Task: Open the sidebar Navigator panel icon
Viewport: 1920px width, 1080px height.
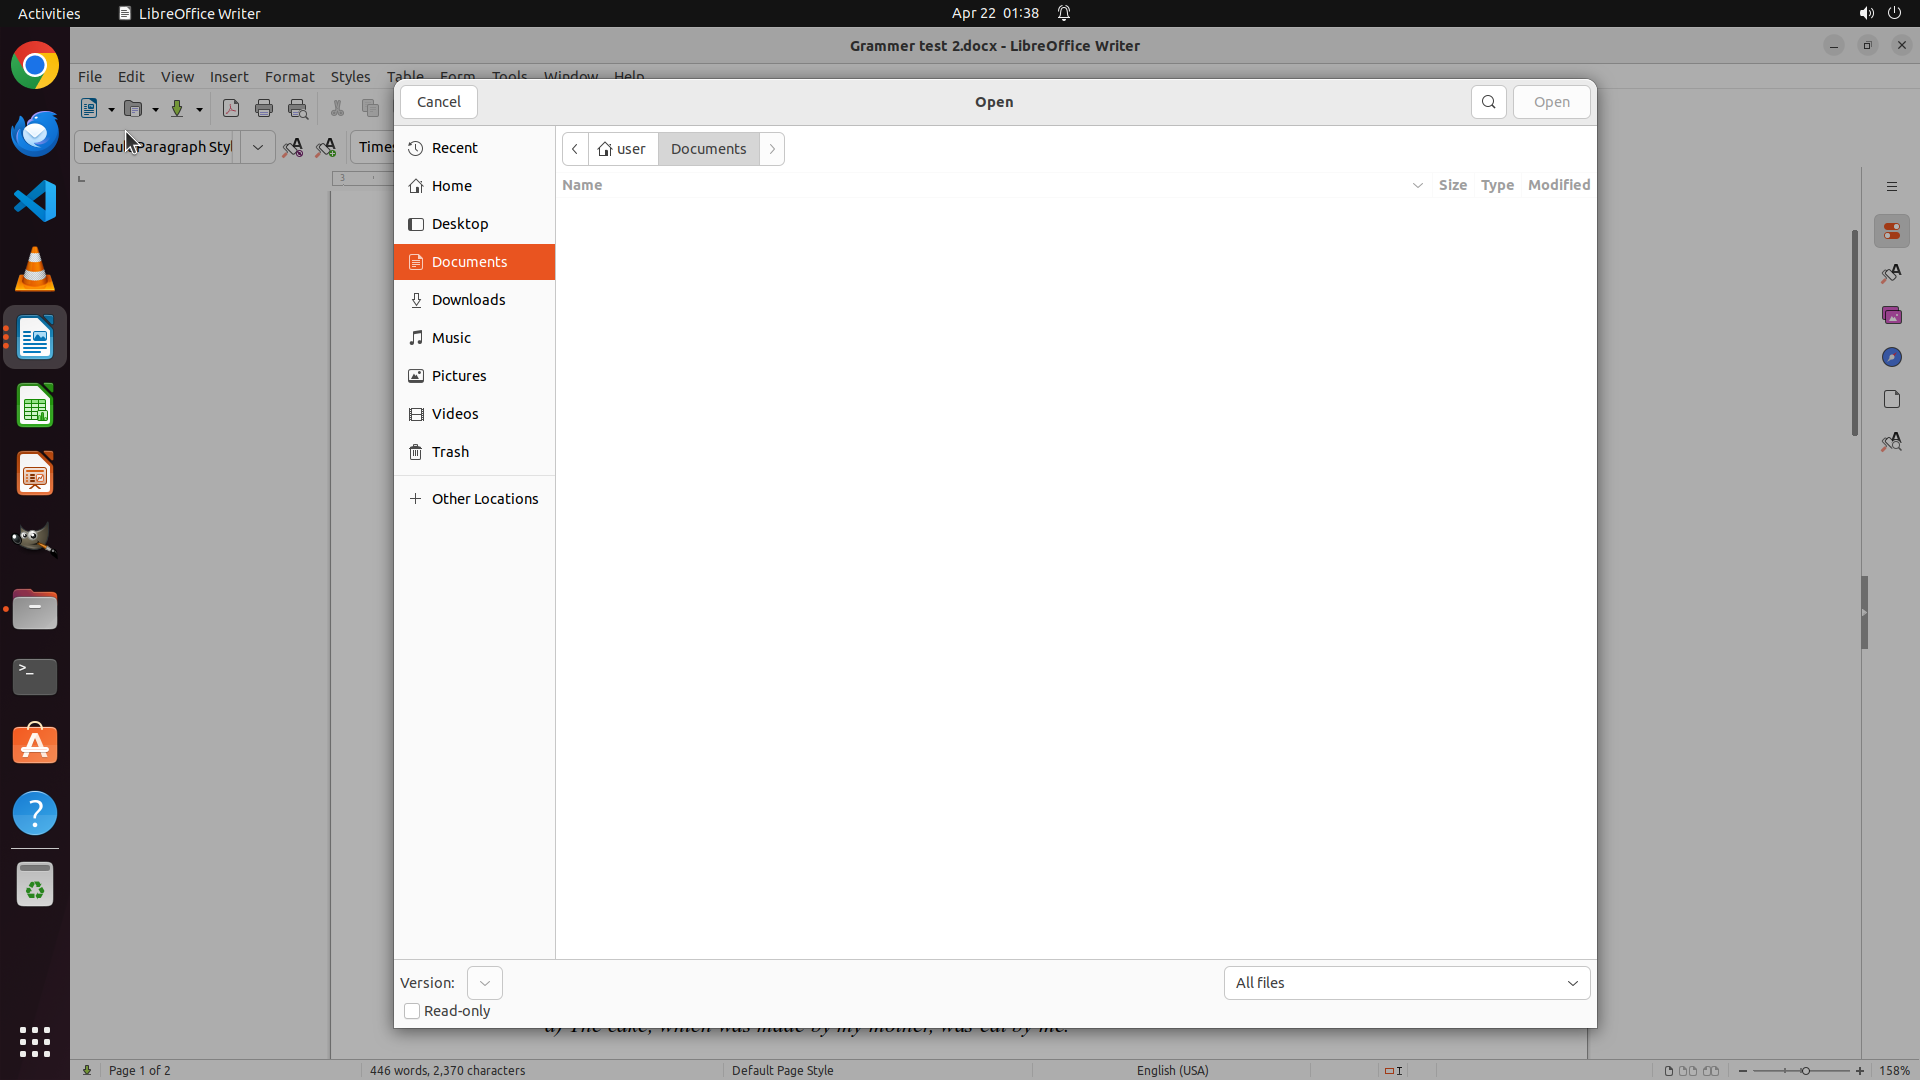Action: pyautogui.click(x=1891, y=357)
